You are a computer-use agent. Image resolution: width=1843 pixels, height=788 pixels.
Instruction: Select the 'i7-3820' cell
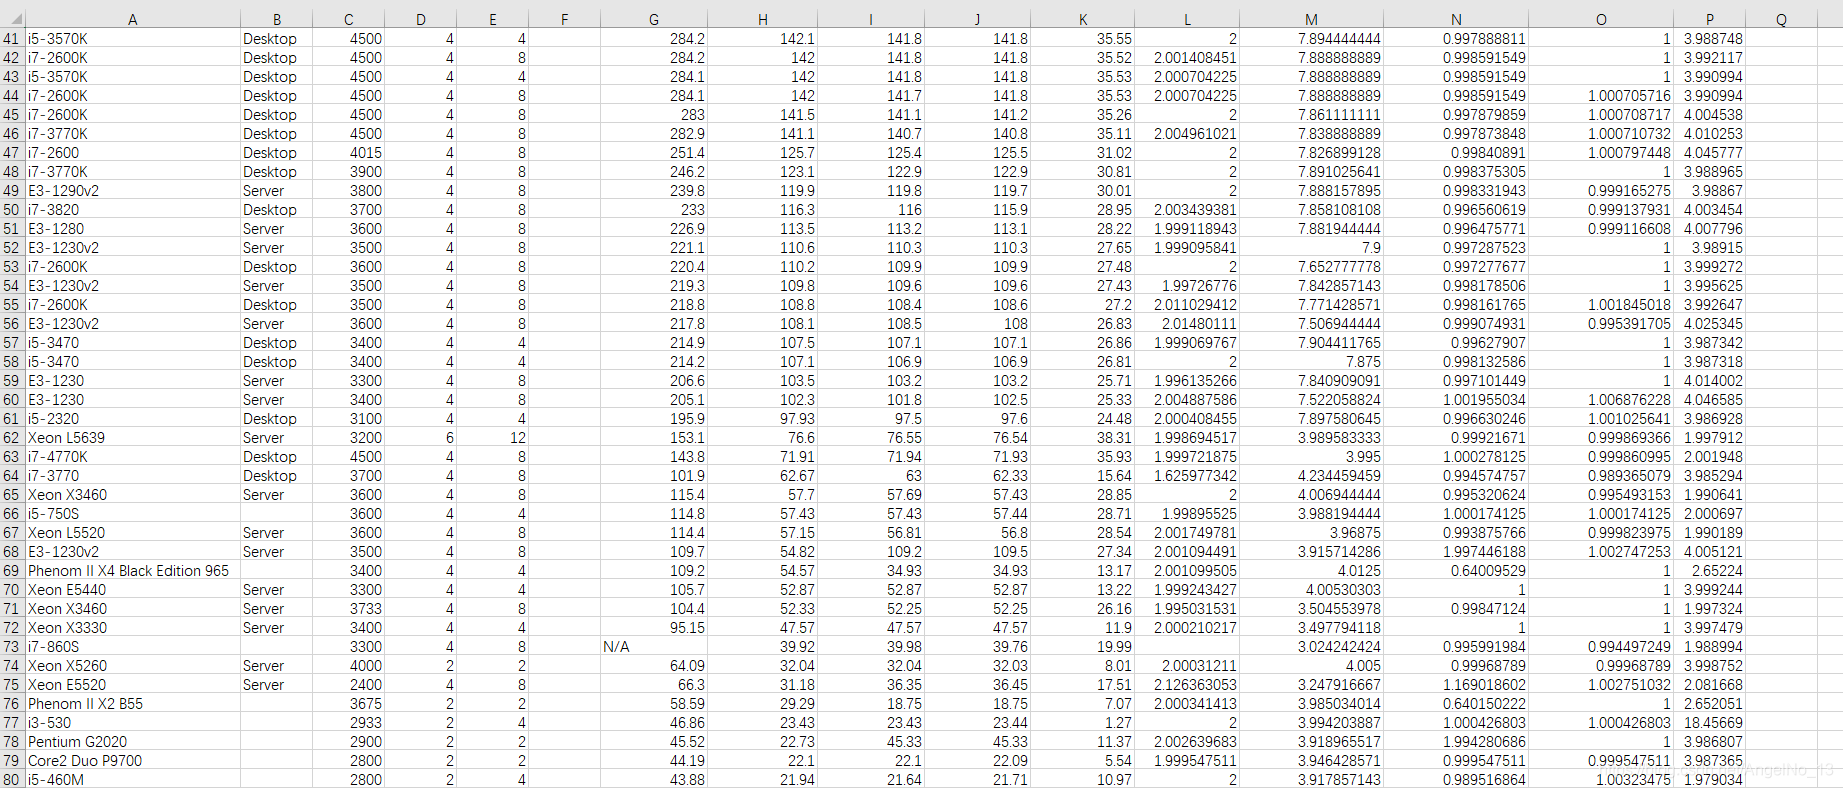tap(133, 210)
